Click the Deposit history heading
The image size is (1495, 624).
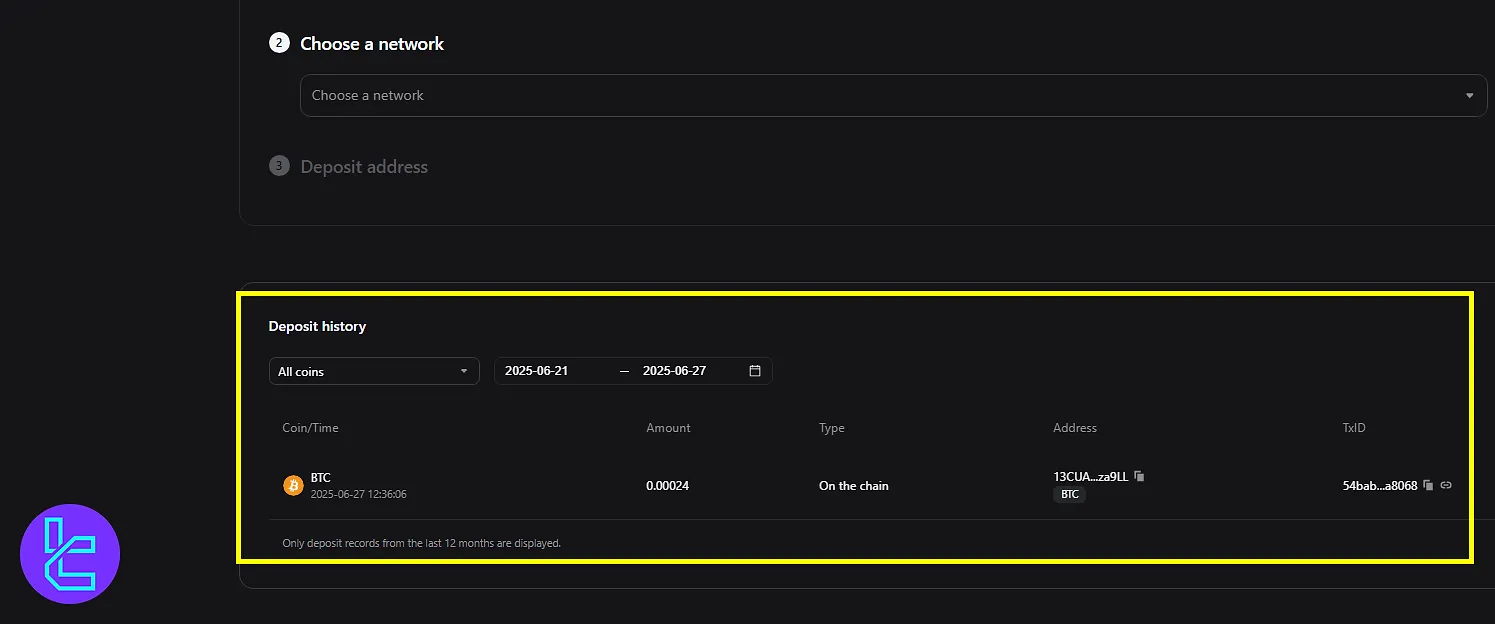point(317,326)
